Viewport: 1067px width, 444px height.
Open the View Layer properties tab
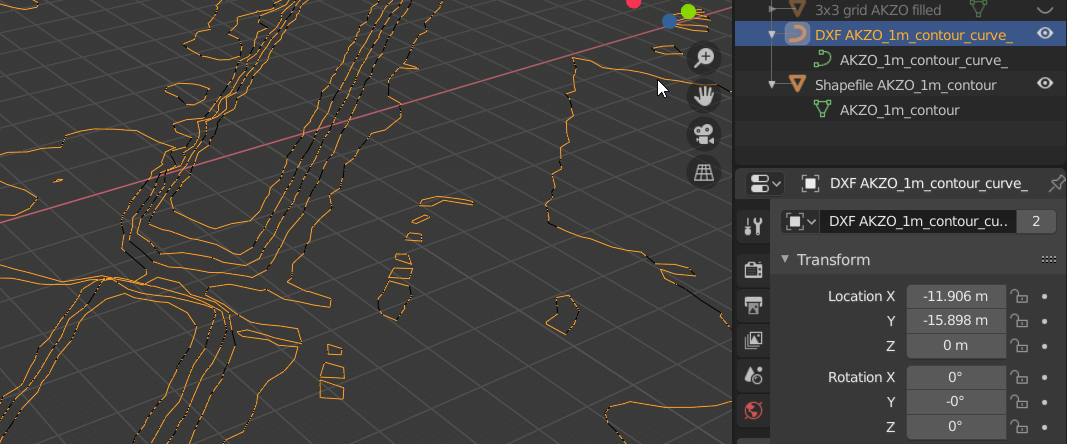pyautogui.click(x=753, y=340)
